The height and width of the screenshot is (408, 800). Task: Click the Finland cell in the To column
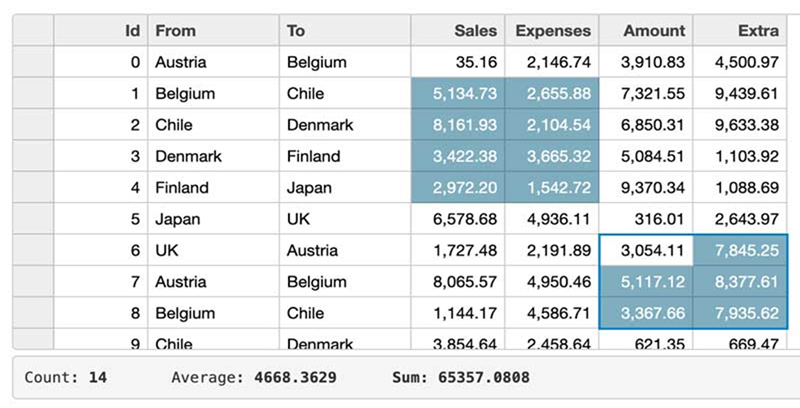pyautogui.click(x=344, y=156)
